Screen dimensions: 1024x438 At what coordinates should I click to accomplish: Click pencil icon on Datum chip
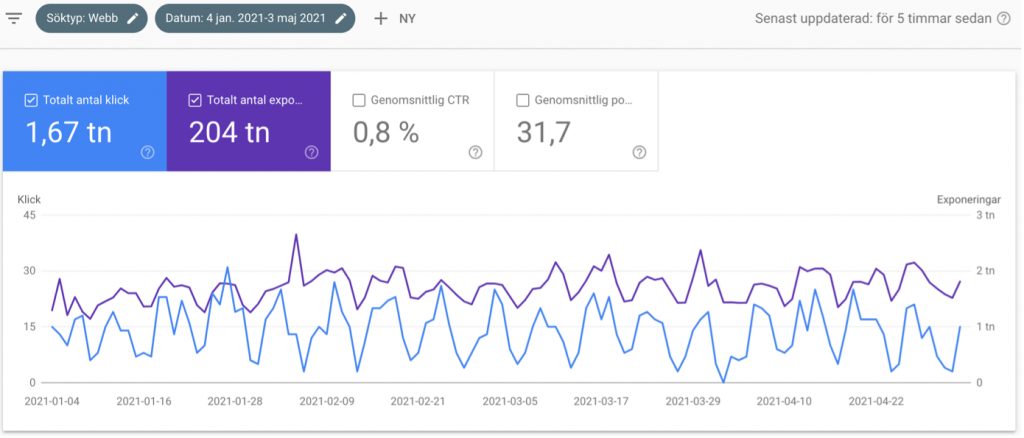[x=340, y=19]
